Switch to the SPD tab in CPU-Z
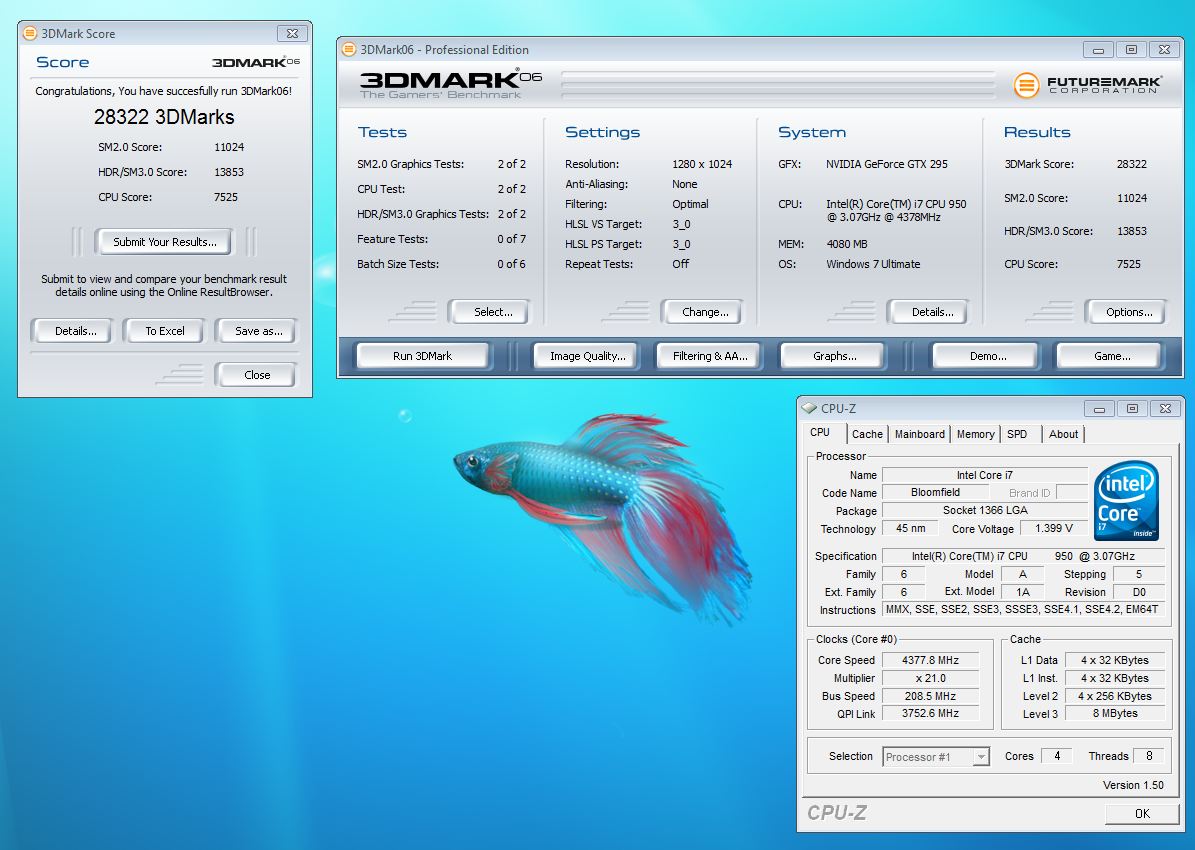The image size is (1195, 850). (x=1017, y=434)
